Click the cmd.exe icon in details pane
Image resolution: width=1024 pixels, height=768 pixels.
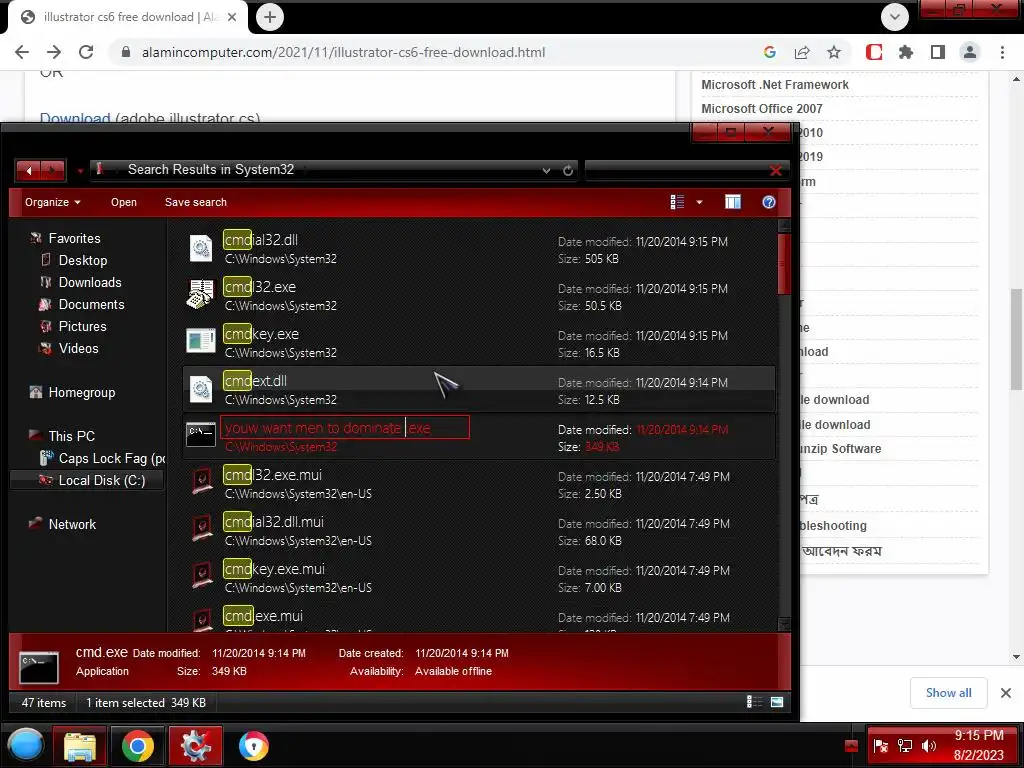point(39,667)
